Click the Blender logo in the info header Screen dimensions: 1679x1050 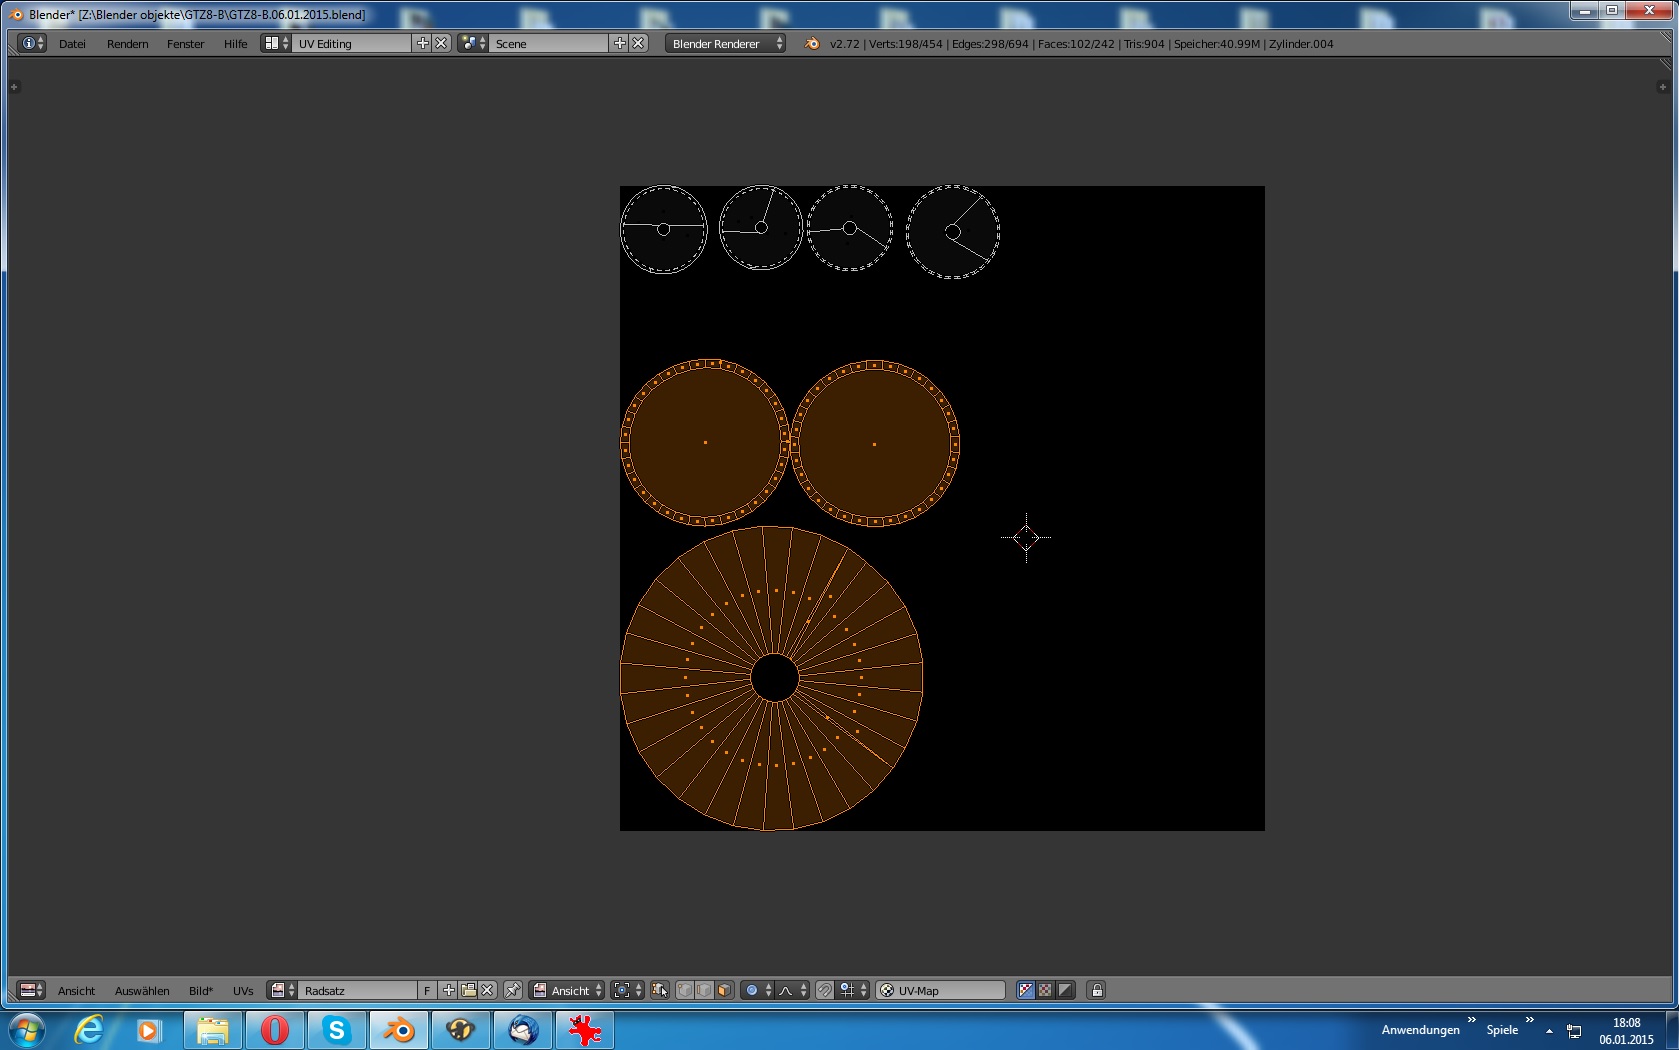[x=812, y=43]
